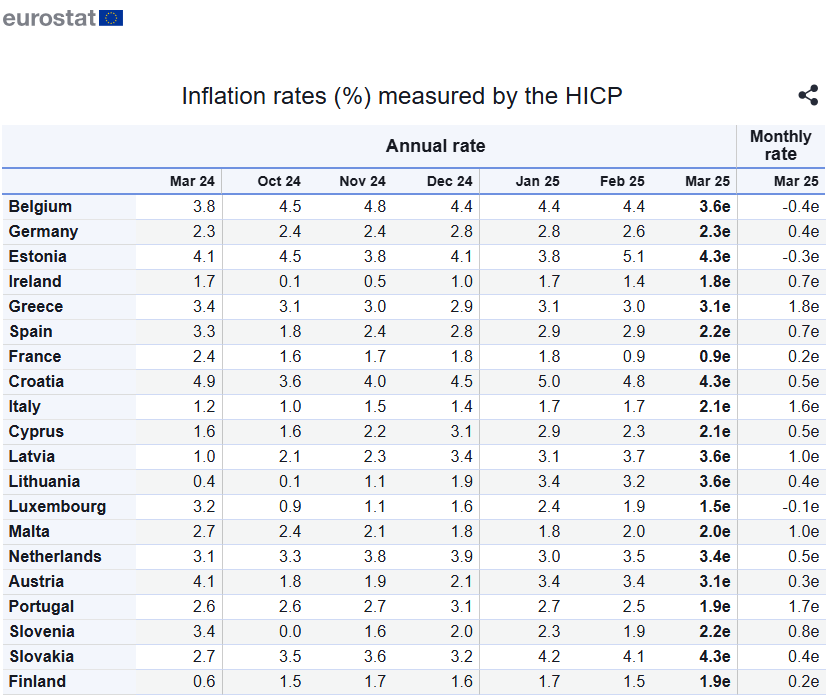Select the Belgium row label
Viewport: 828px width, 696px height.
tap(40, 207)
